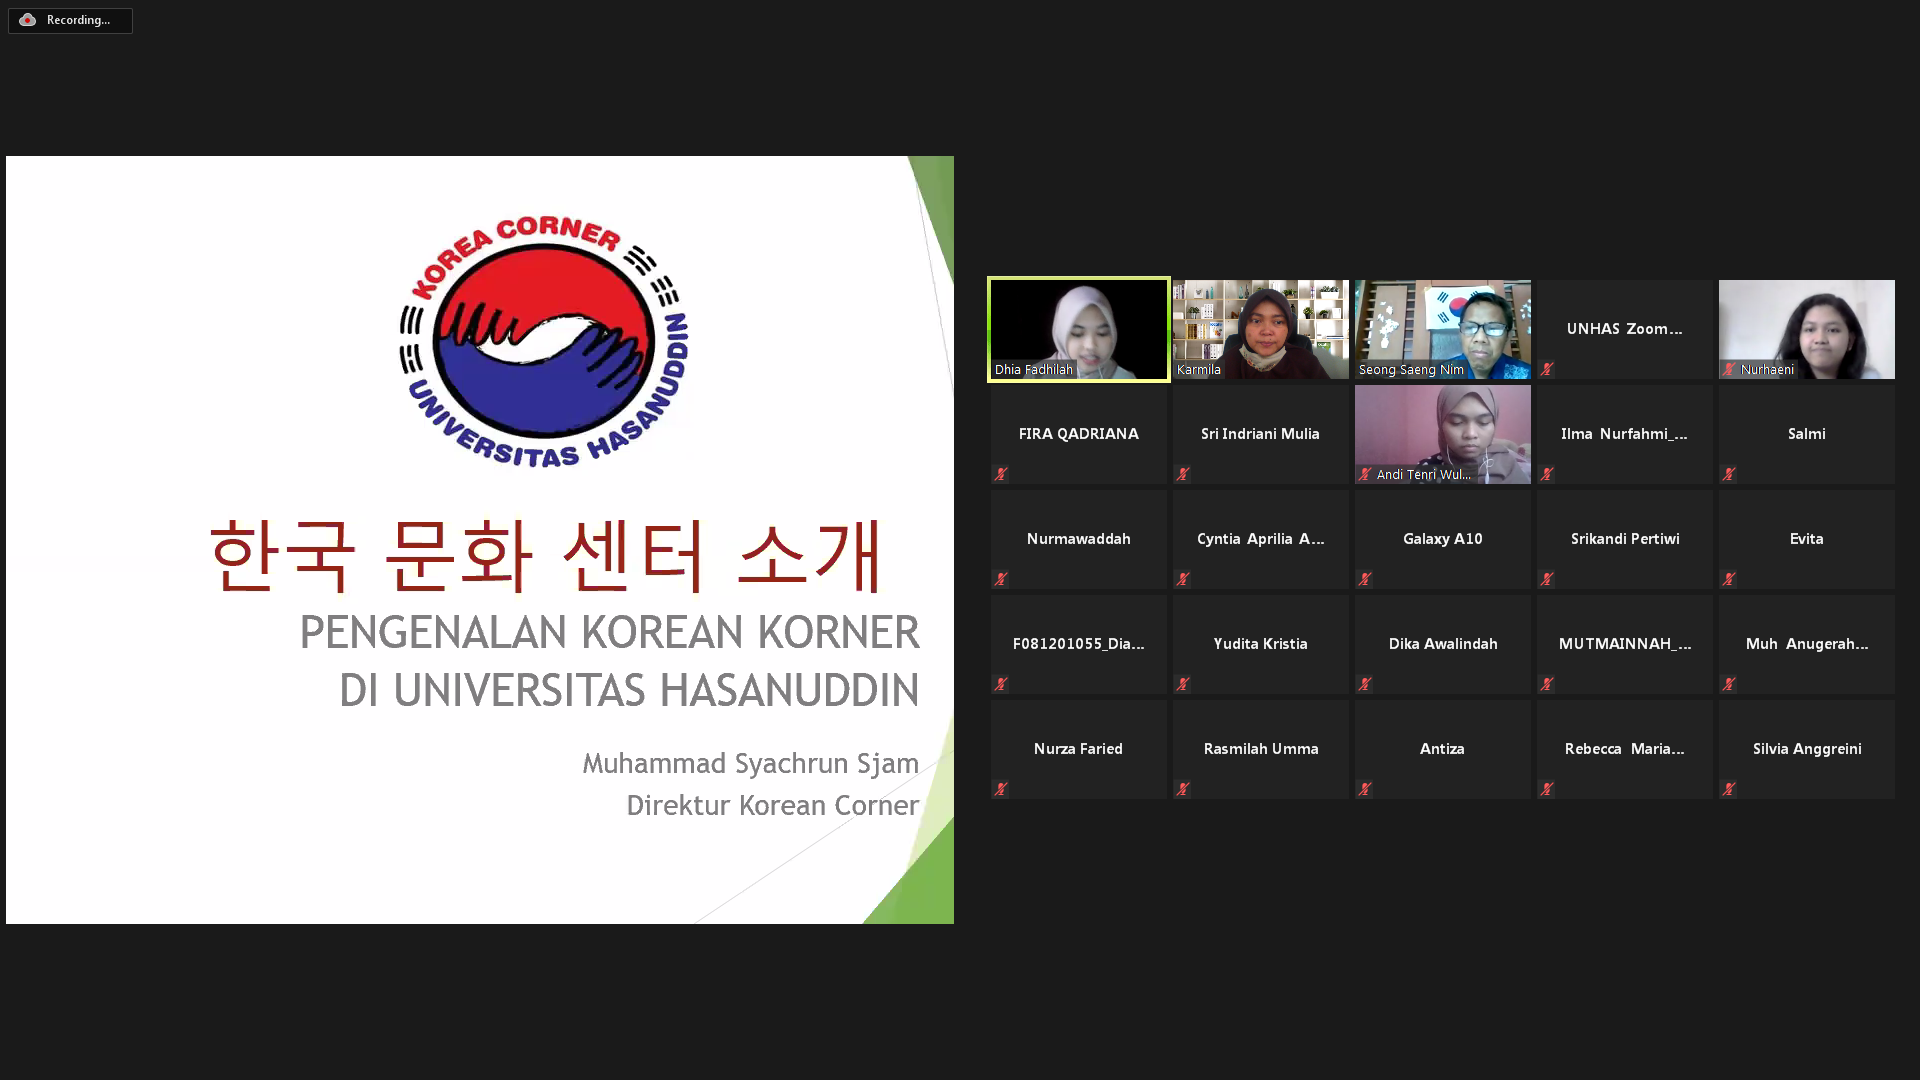Click the Yudita Kristia participant tile
The width and height of the screenshot is (1920, 1080).
pos(1260,644)
